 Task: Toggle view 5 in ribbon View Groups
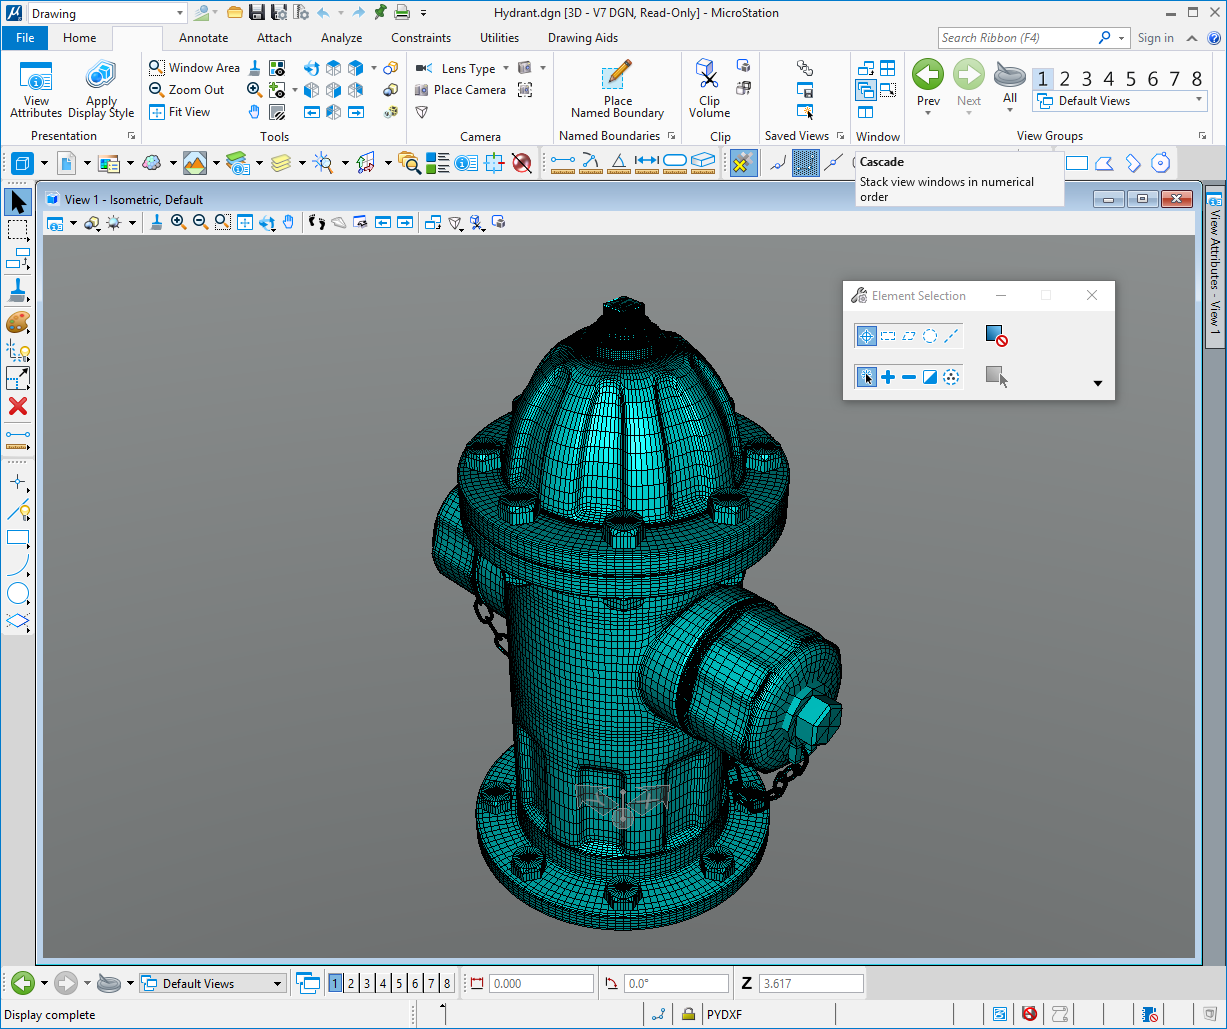point(1131,79)
